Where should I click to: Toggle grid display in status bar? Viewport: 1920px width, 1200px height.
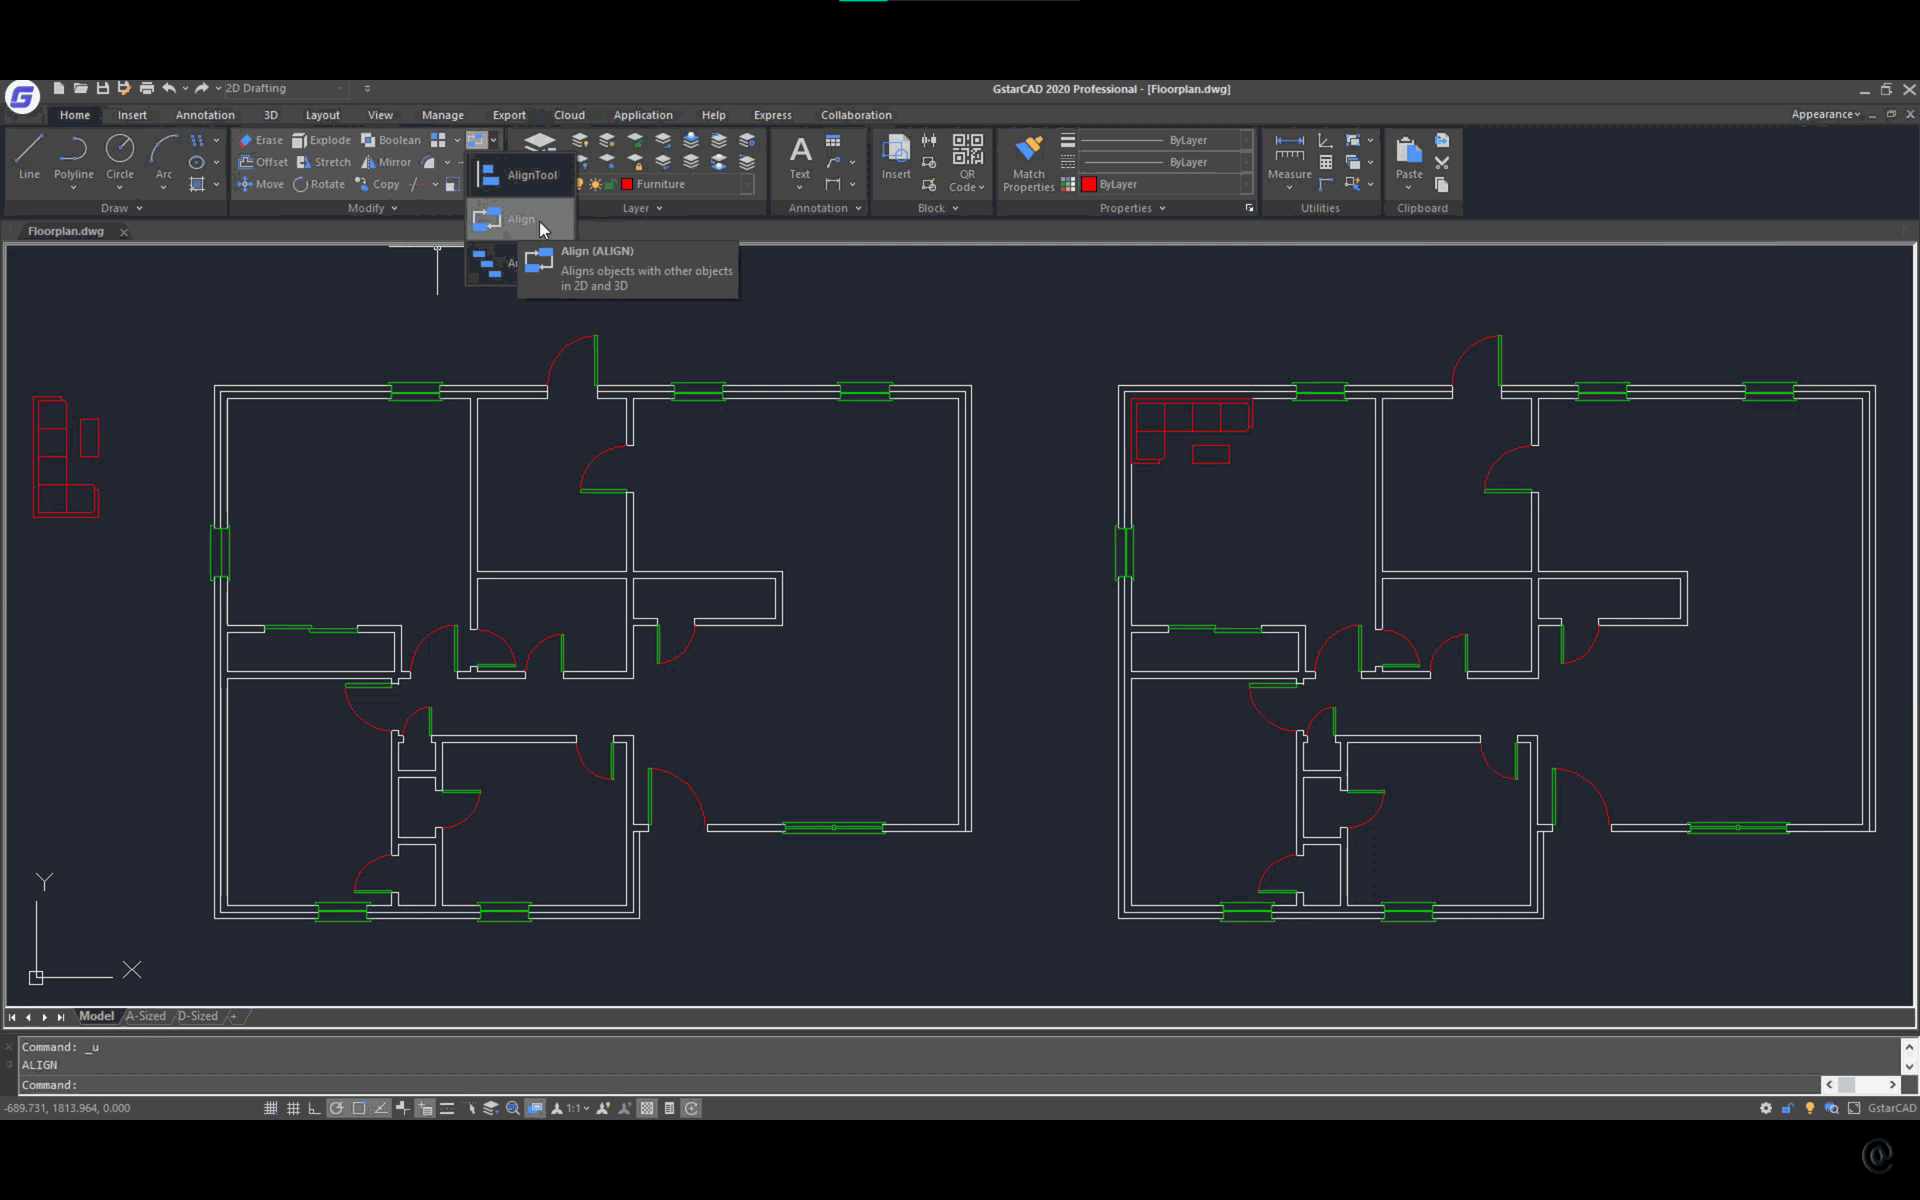[x=293, y=1108]
